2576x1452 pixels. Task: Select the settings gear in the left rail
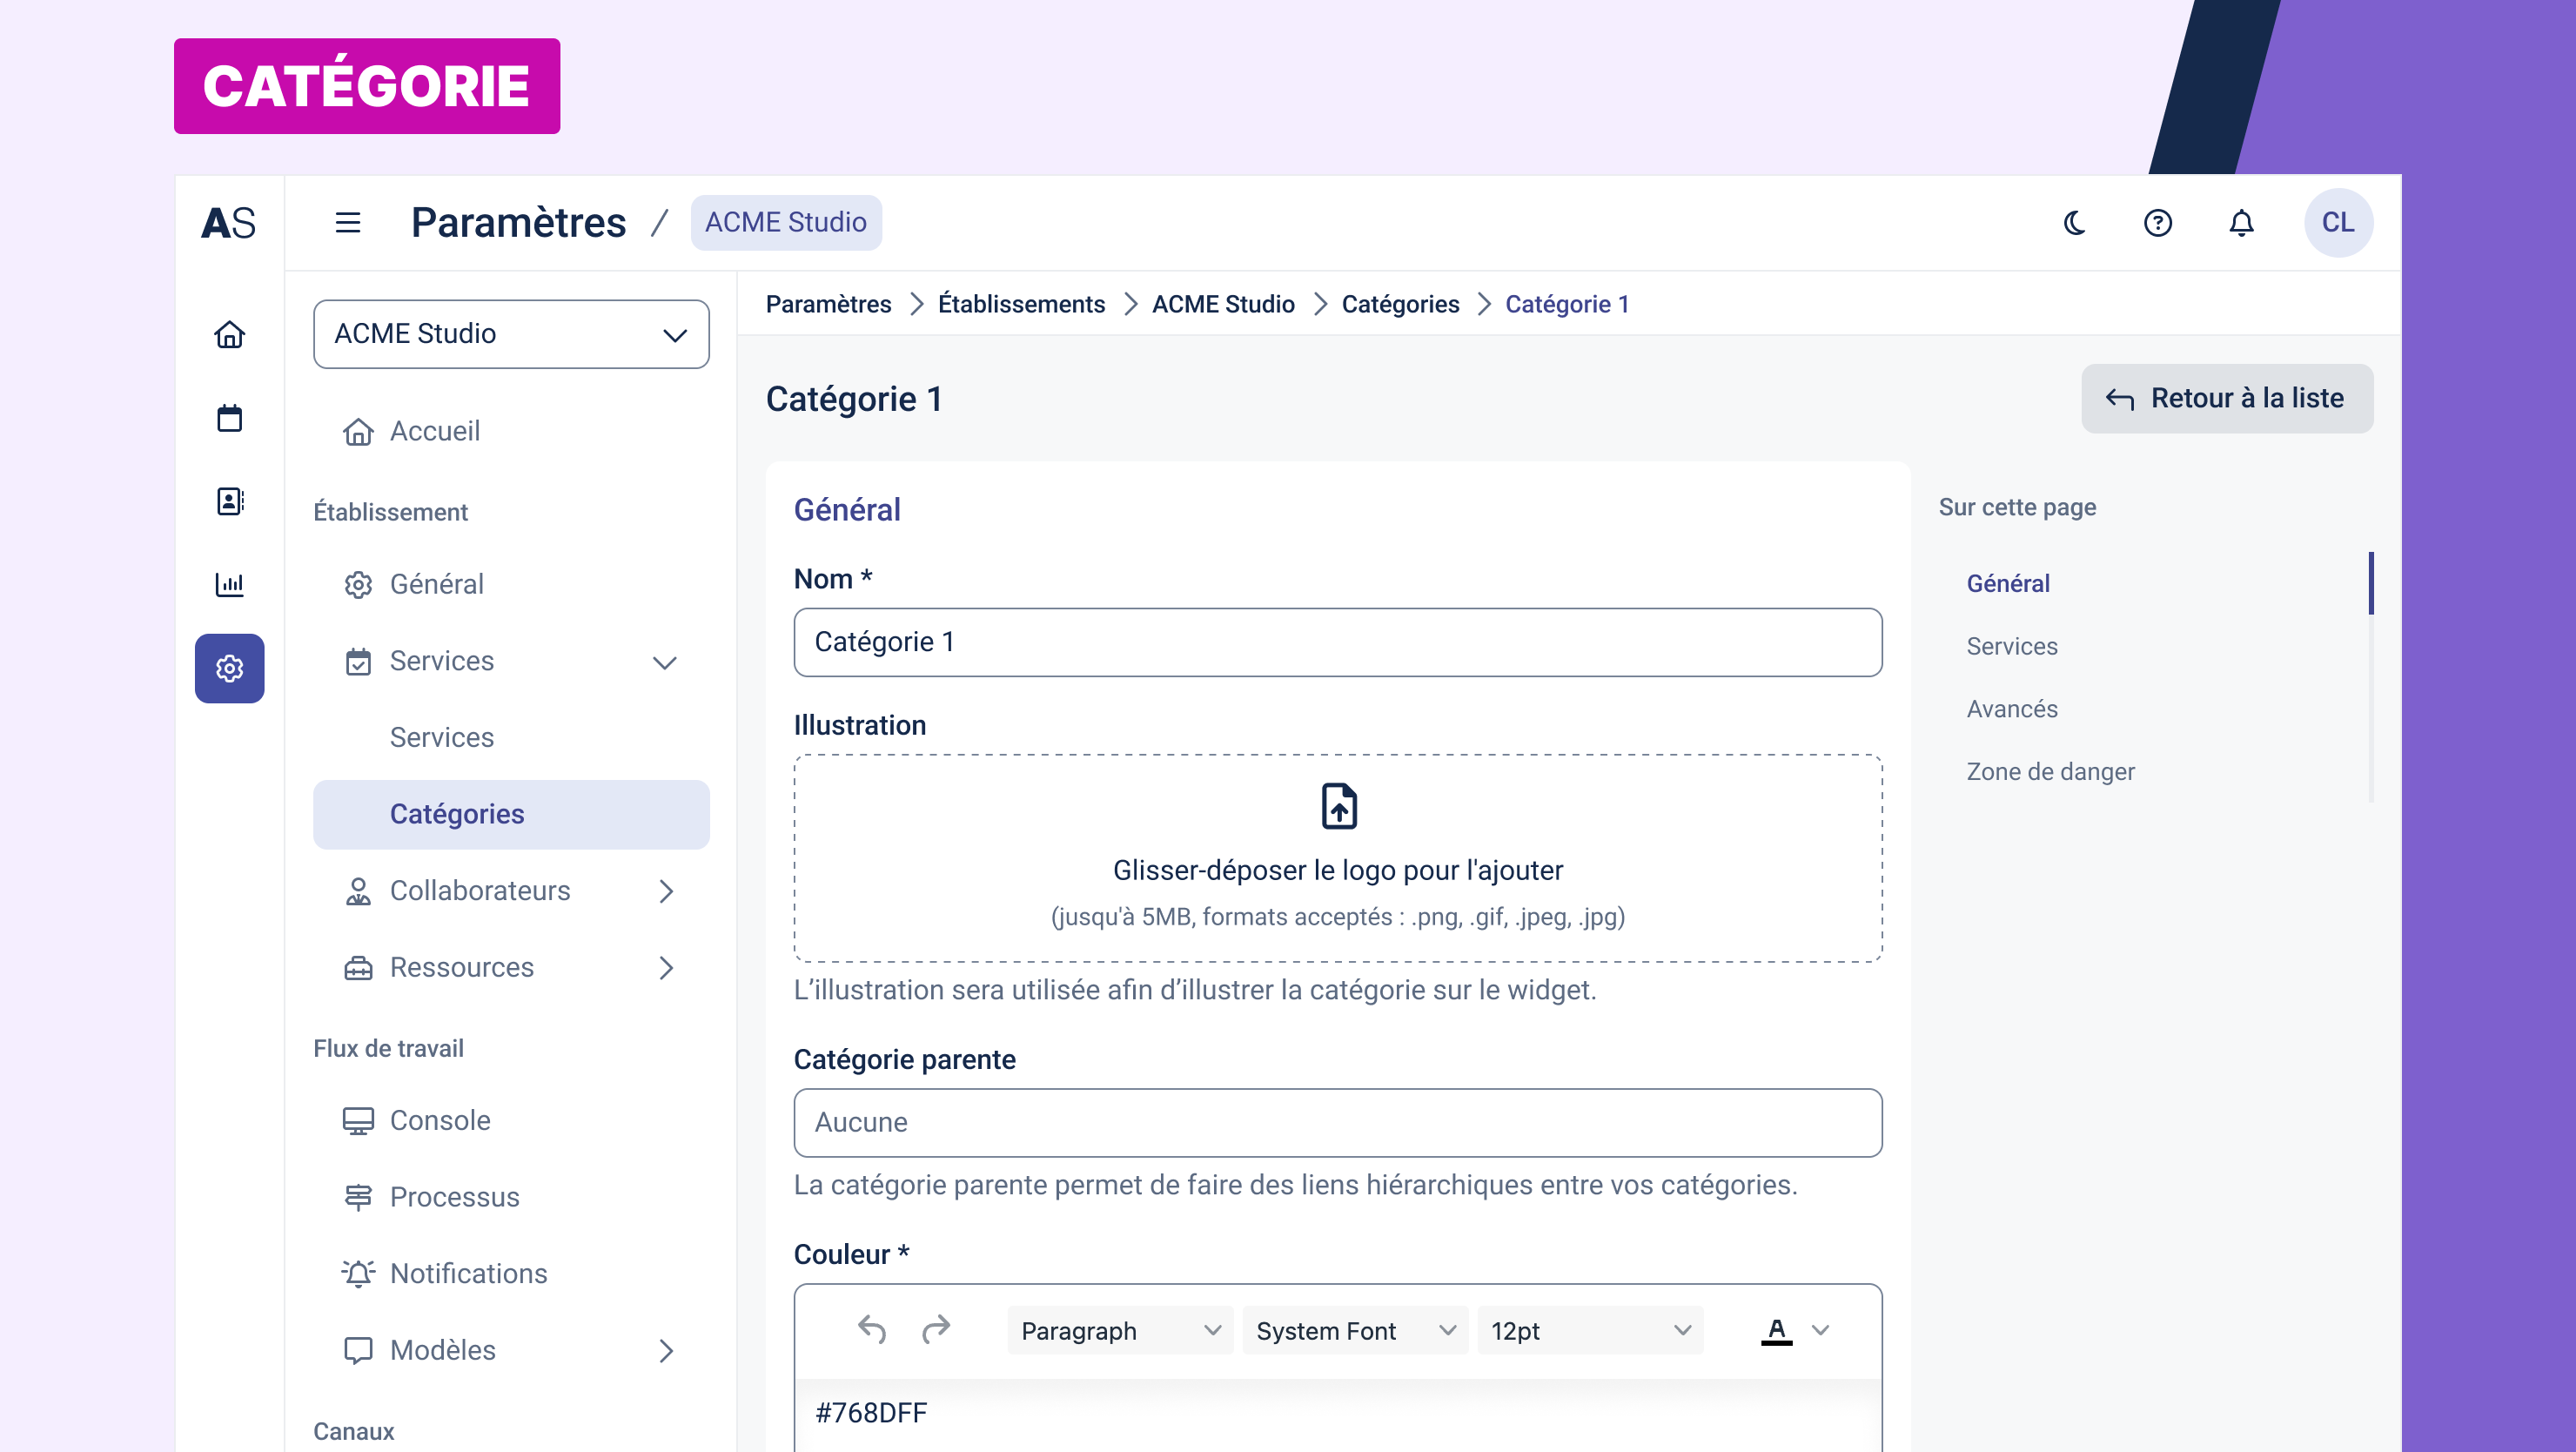229,668
